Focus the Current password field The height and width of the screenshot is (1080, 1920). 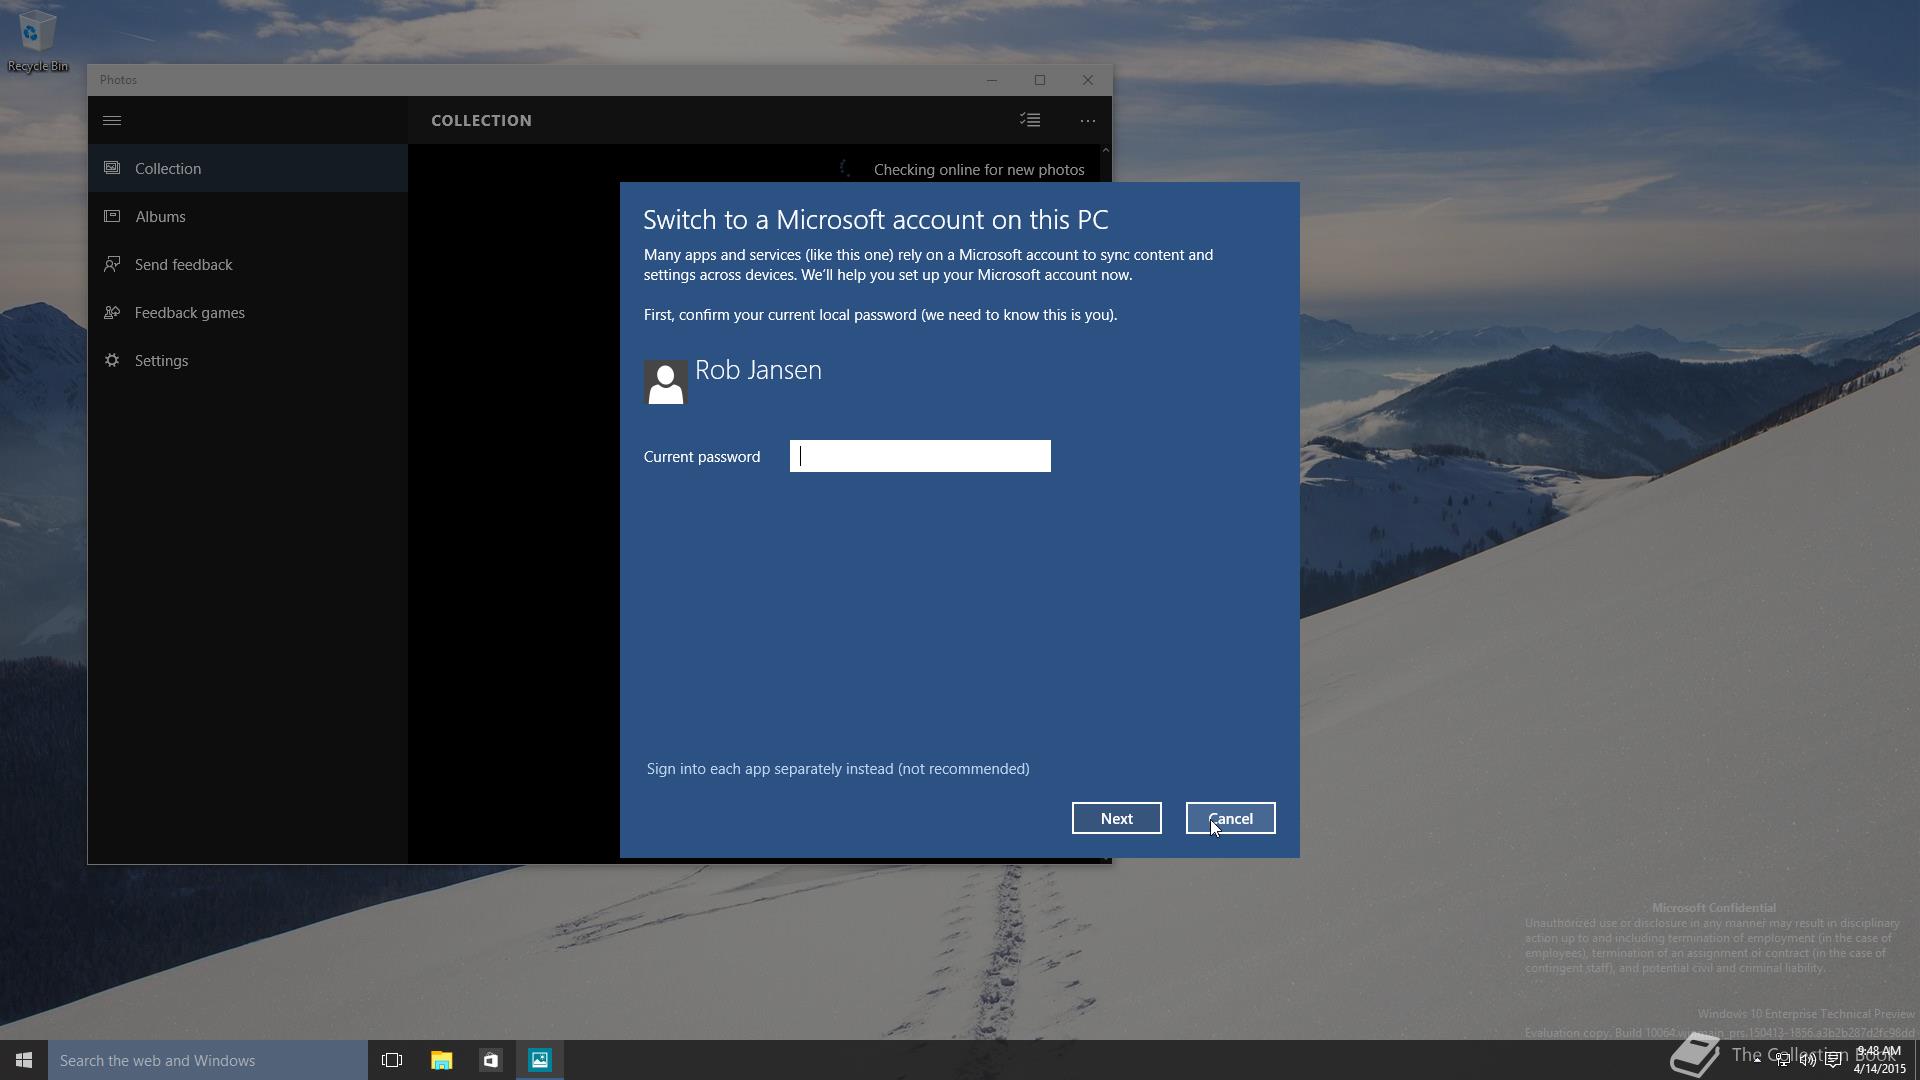point(920,456)
